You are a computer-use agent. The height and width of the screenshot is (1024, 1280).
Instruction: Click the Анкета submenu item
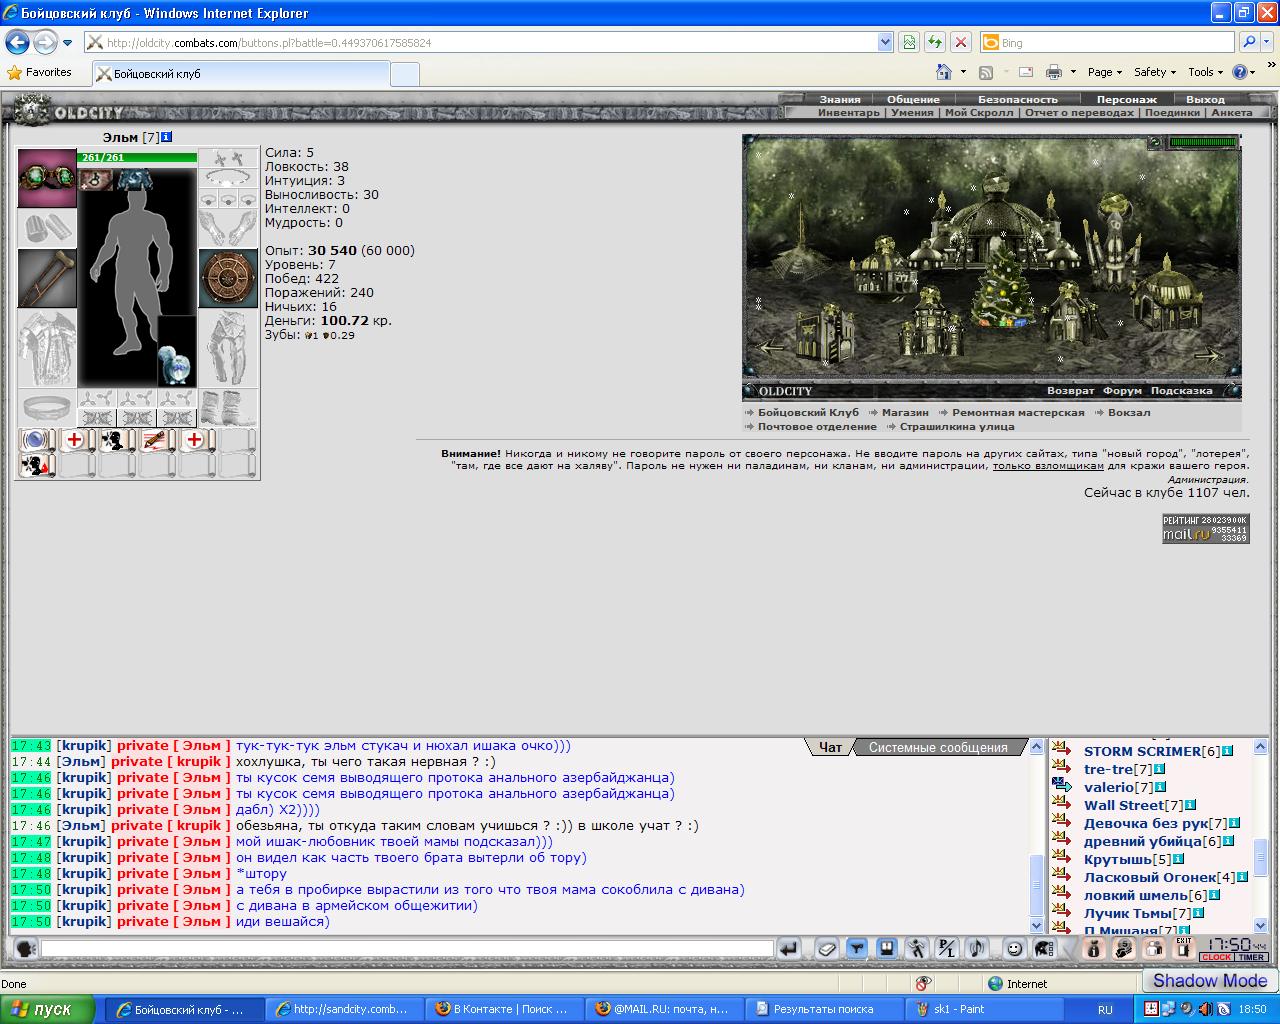1231,112
